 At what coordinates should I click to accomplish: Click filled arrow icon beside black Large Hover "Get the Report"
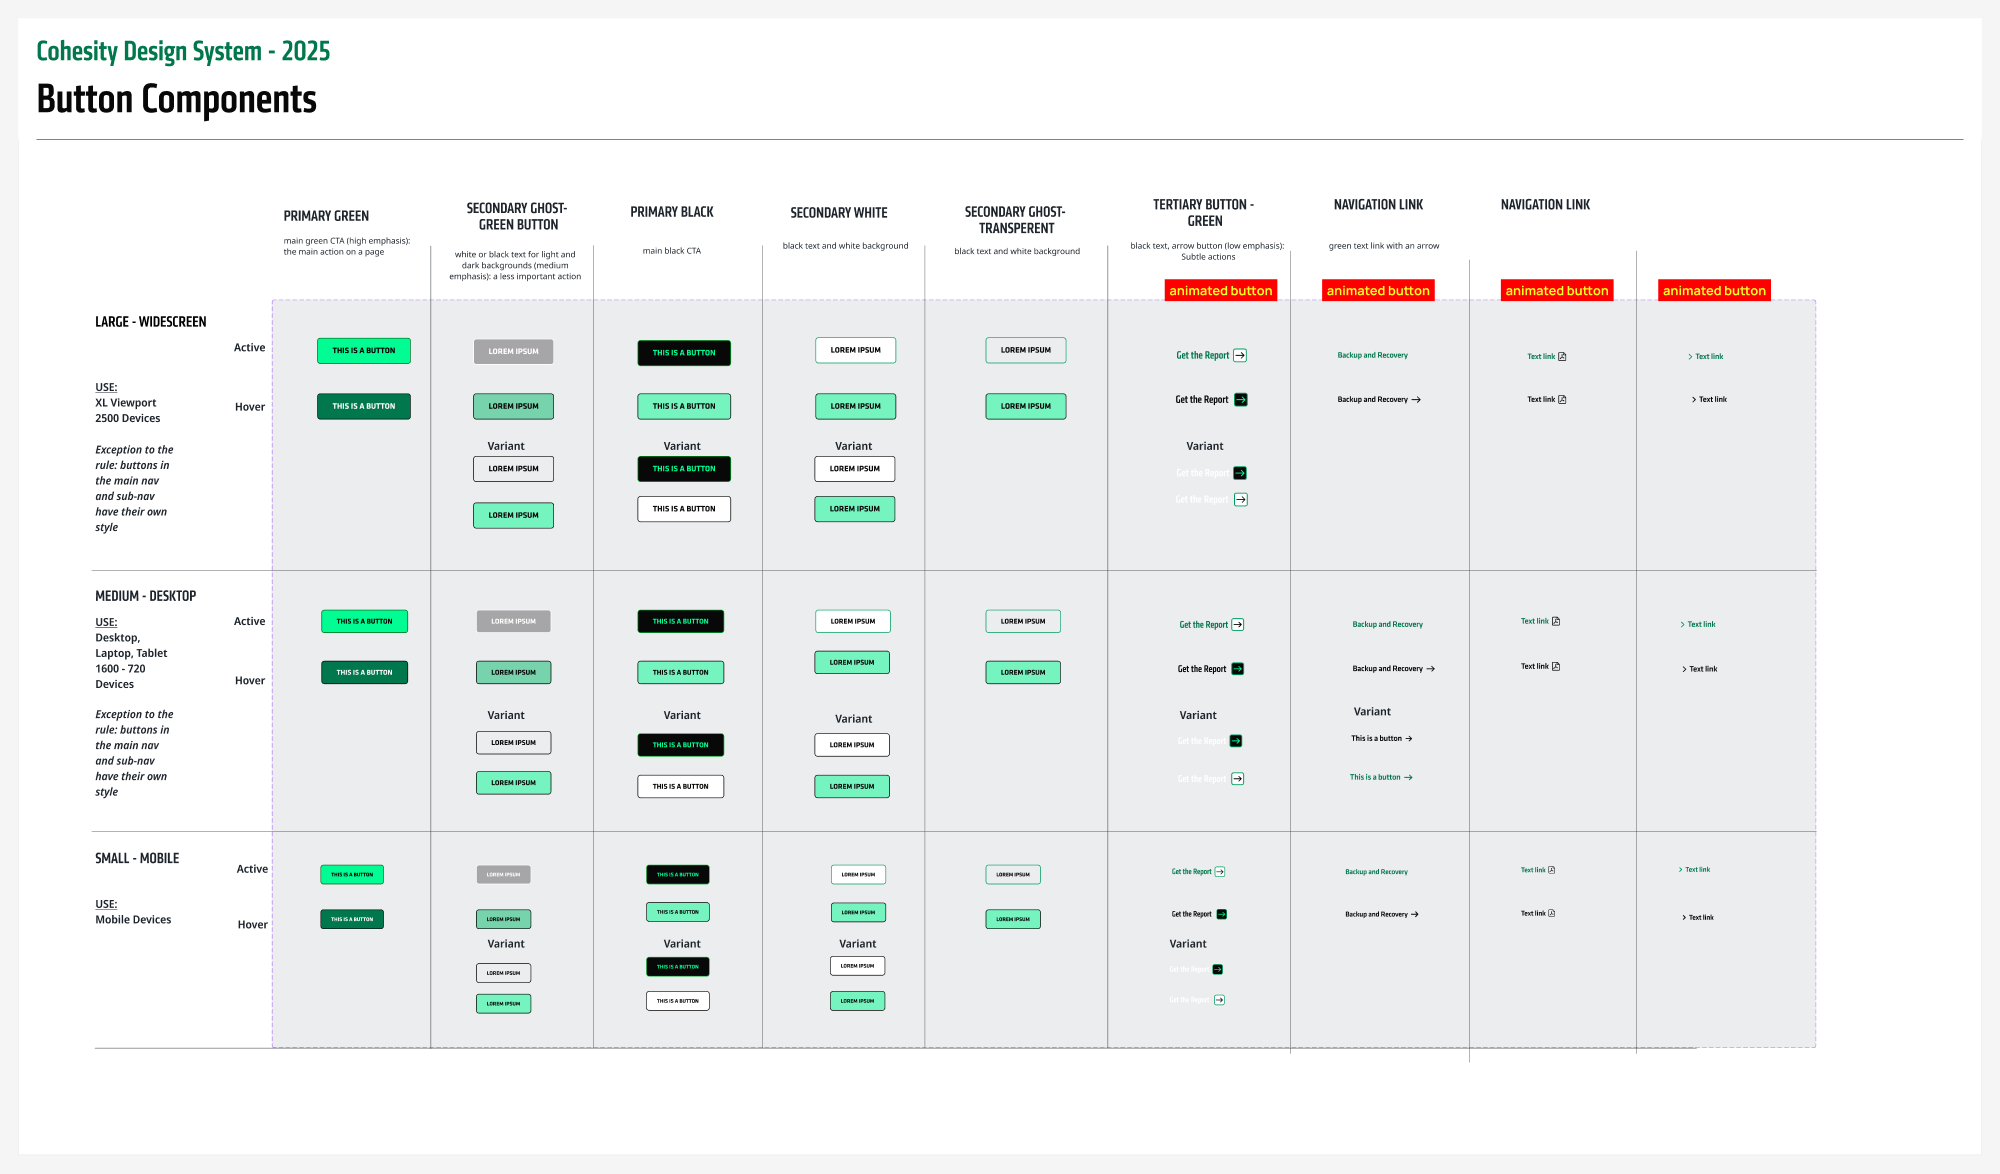pyautogui.click(x=1241, y=399)
